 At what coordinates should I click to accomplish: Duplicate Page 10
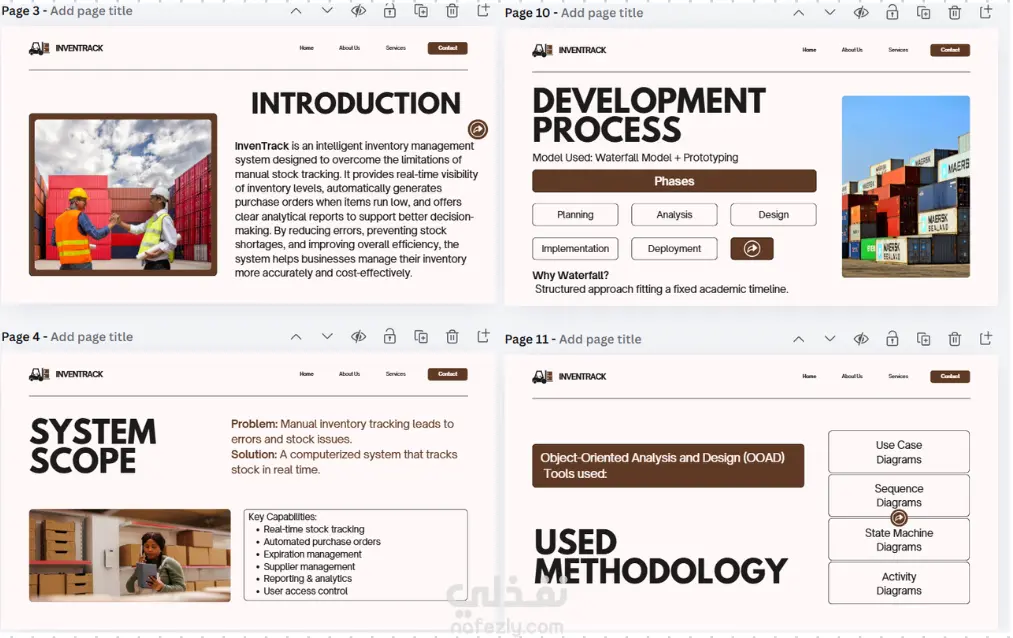tap(924, 13)
